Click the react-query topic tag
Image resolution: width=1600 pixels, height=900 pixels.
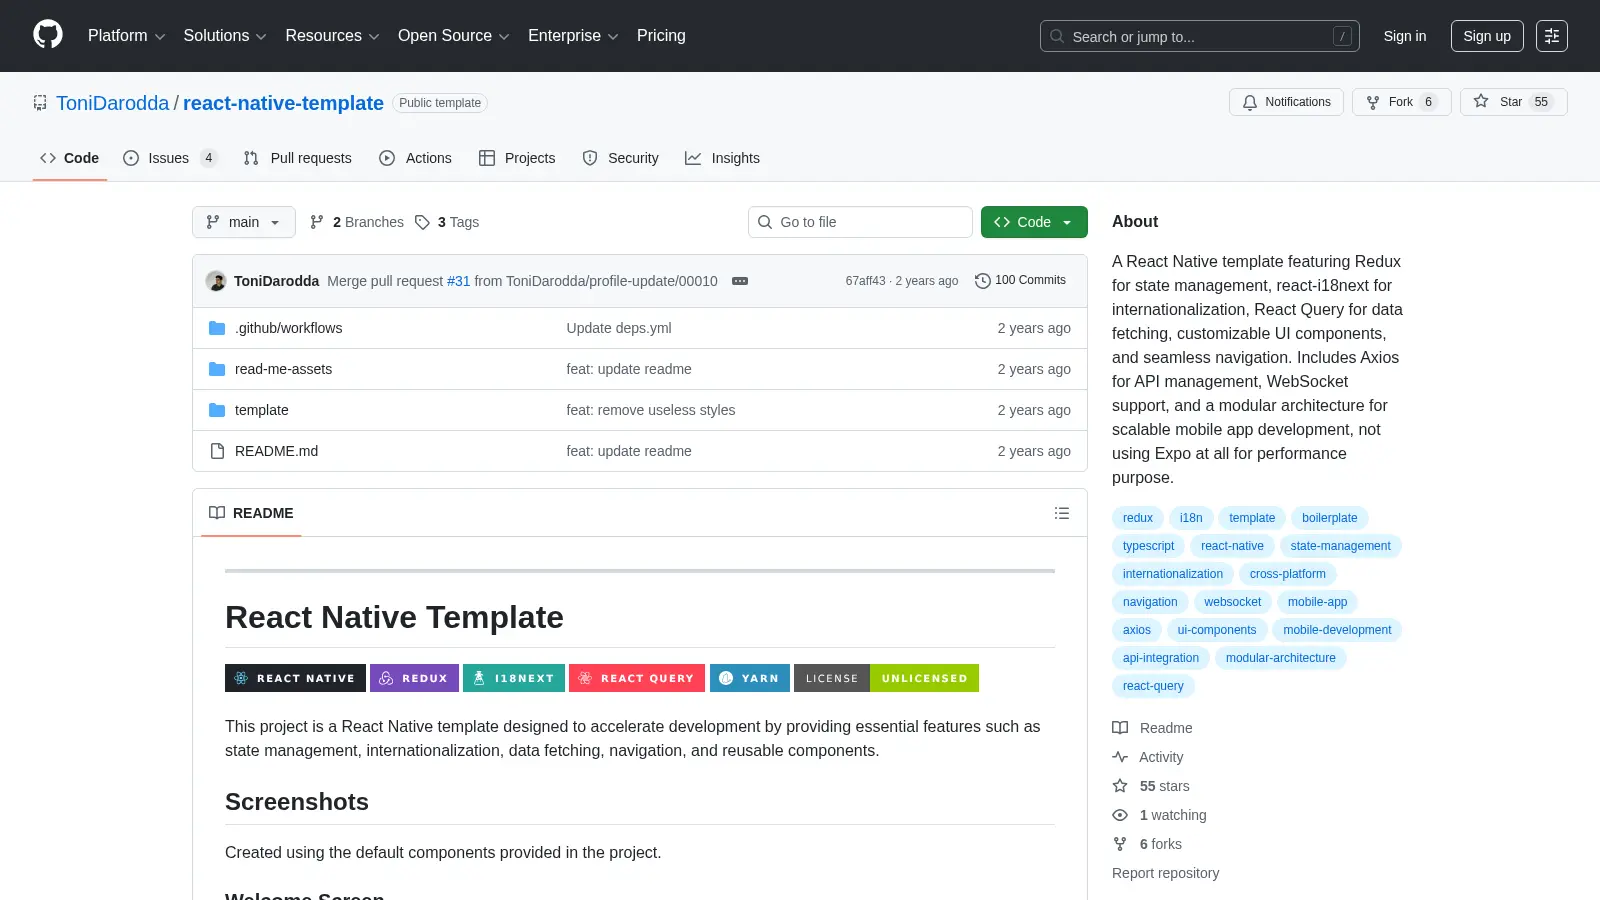point(1153,686)
